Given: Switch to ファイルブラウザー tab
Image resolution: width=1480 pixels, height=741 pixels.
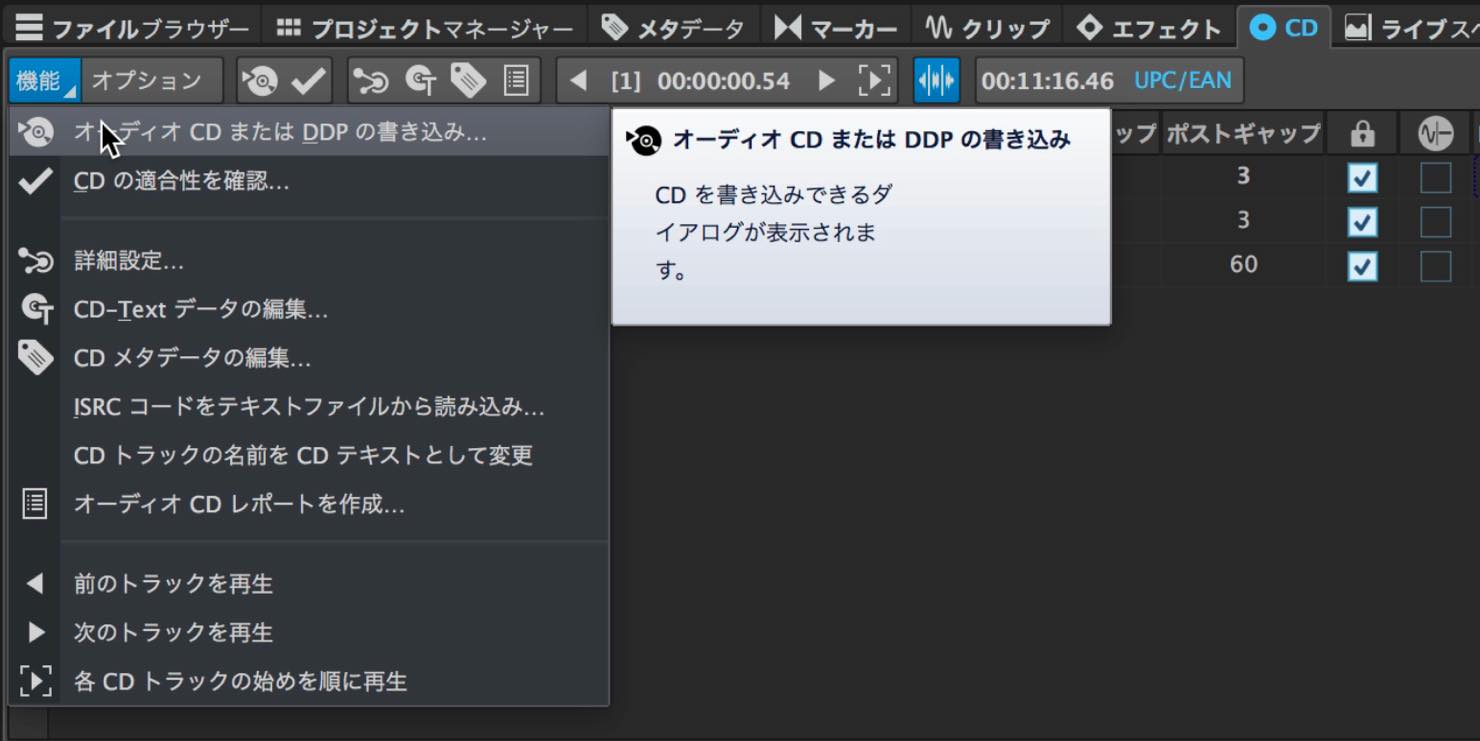Looking at the screenshot, I should tap(132, 28).
